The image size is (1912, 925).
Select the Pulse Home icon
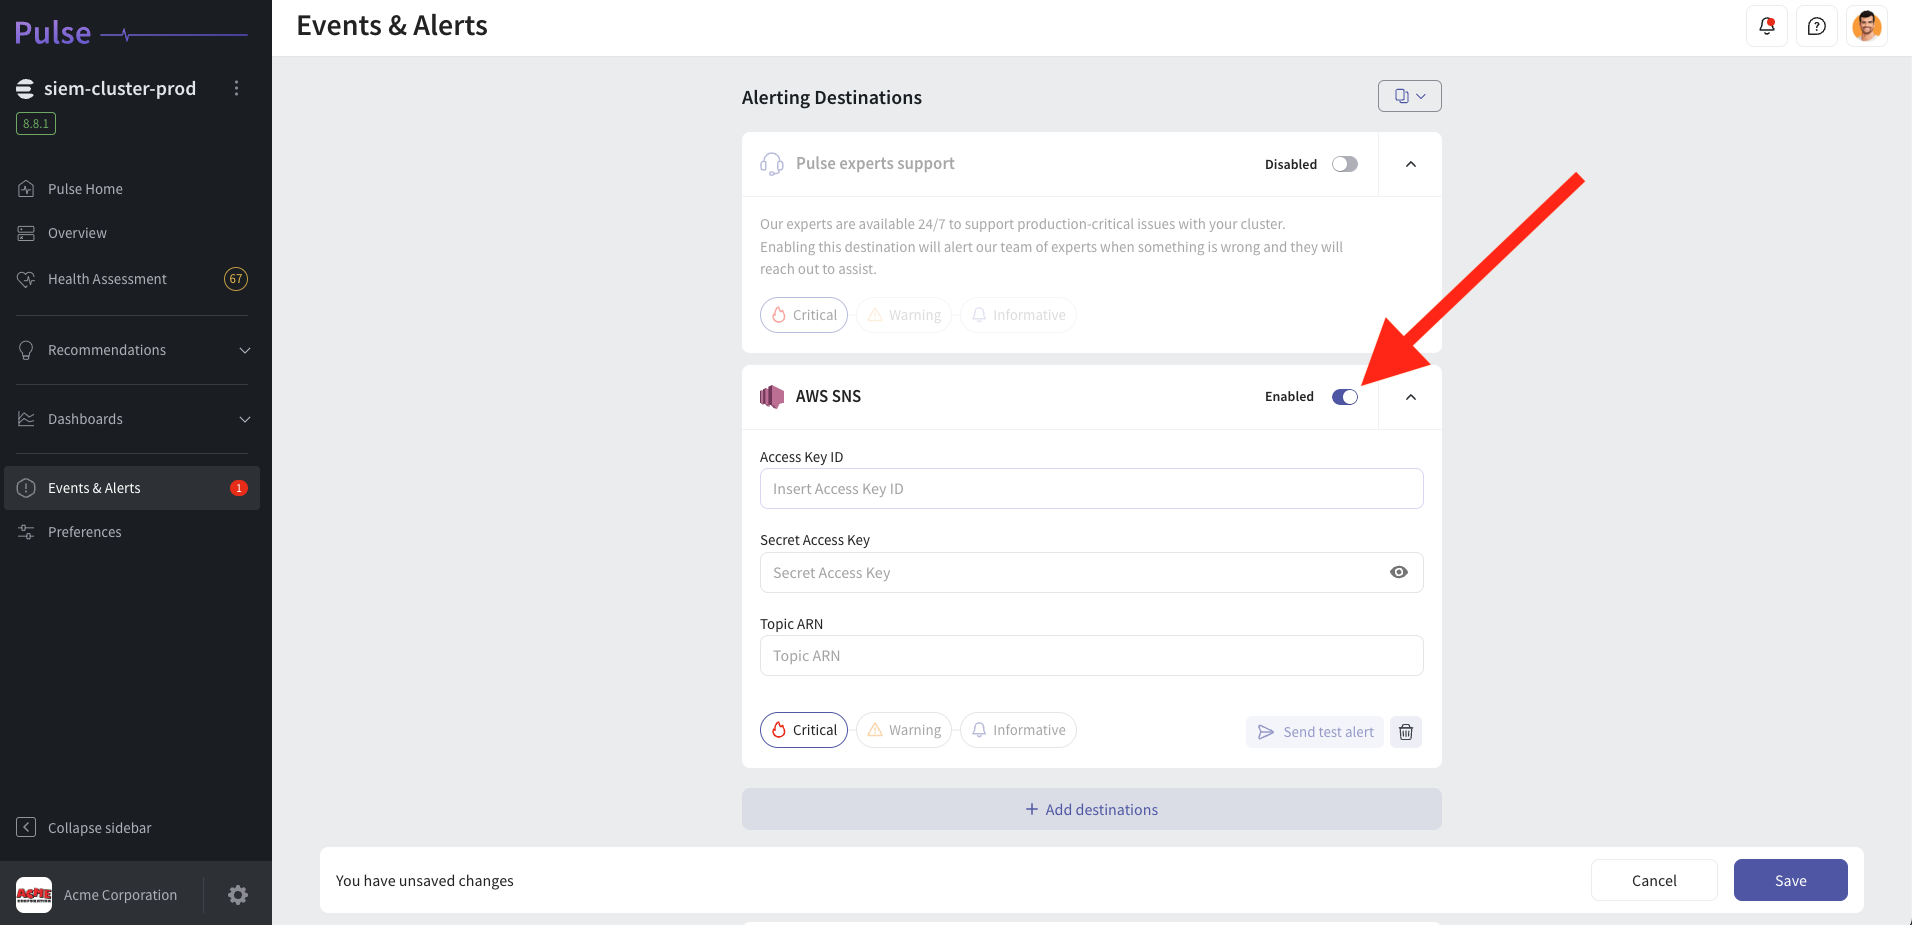tap(26, 188)
